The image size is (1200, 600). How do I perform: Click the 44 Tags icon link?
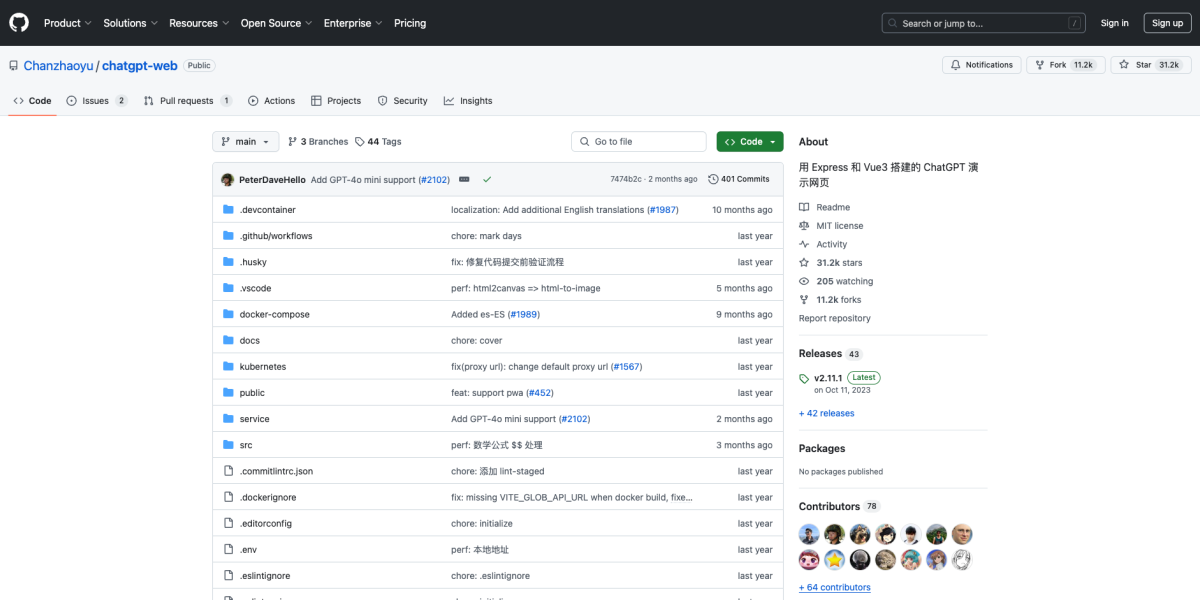point(360,142)
